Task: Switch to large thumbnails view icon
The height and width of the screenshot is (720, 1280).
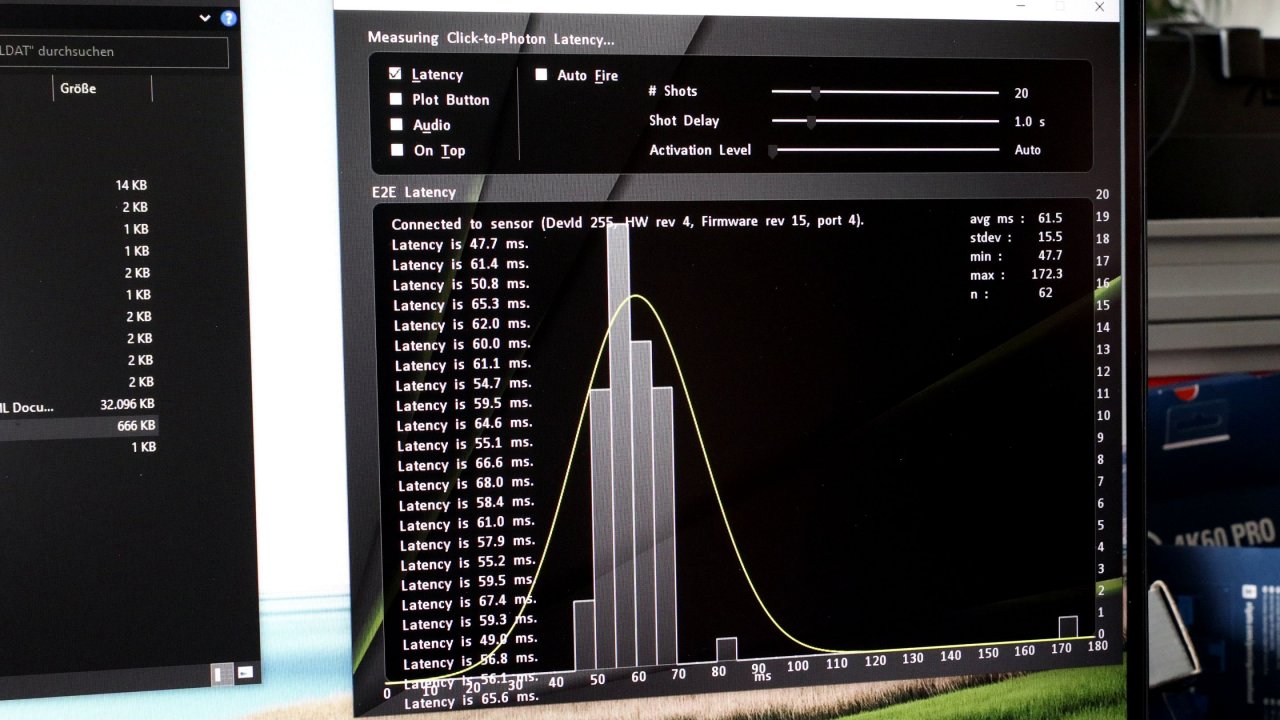Action: pyautogui.click(x=245, y=673)
